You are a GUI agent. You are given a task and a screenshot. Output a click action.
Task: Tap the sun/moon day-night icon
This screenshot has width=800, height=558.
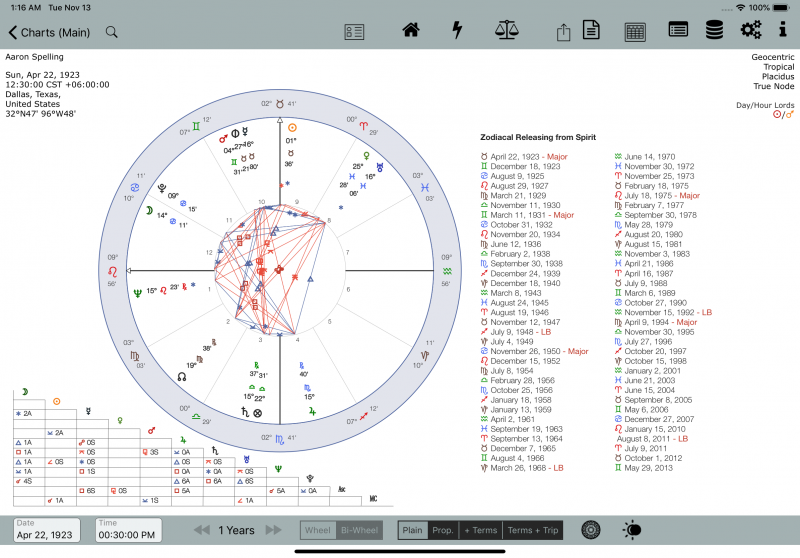632,530
